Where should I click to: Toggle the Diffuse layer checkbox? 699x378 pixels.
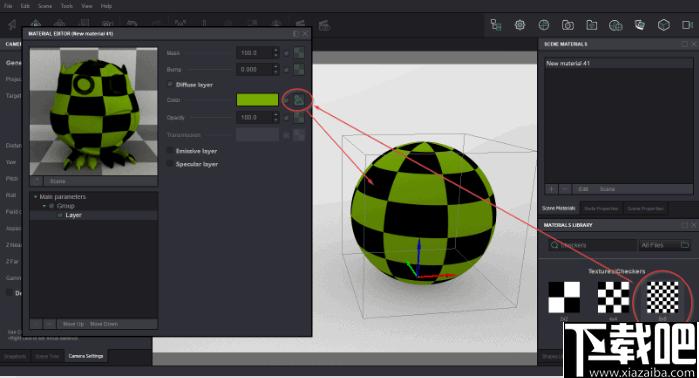pos(170,84)
